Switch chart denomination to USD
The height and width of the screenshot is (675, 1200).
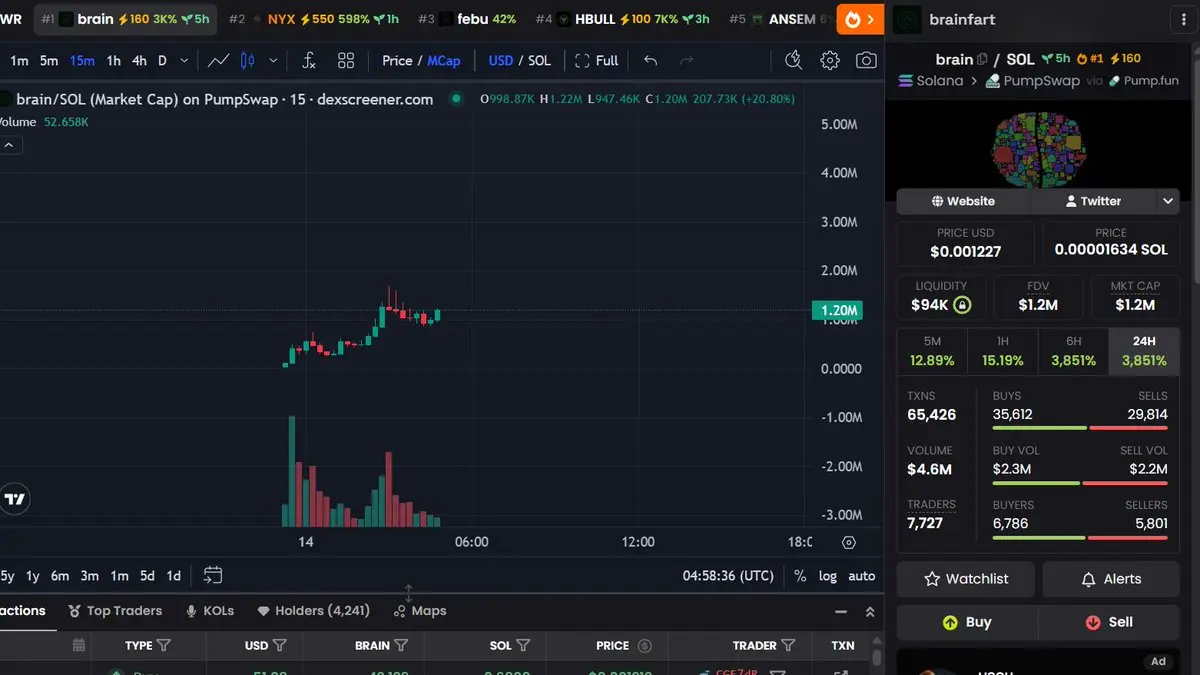coord(501,60)
